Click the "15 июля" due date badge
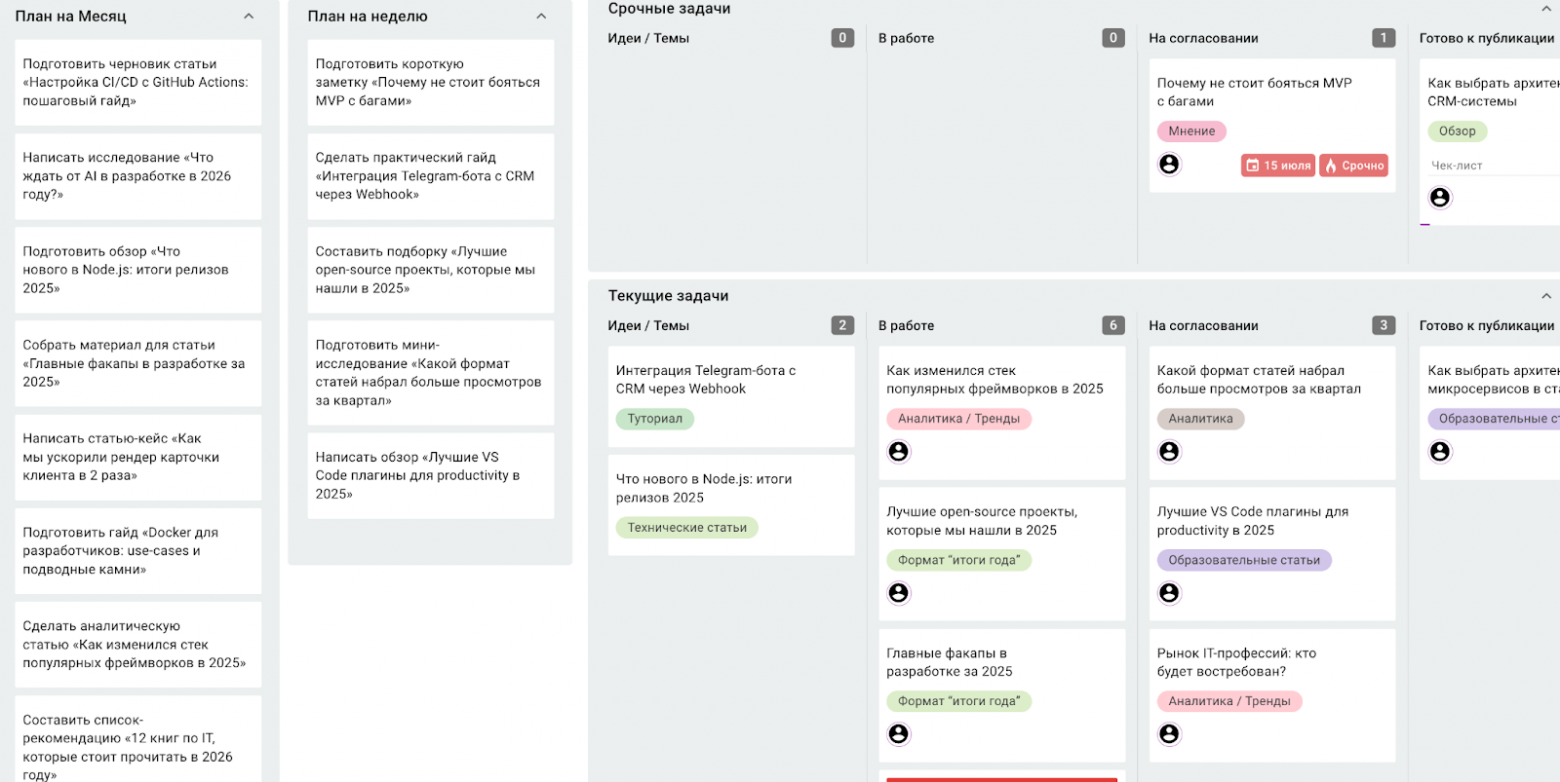 [1278, 166]
